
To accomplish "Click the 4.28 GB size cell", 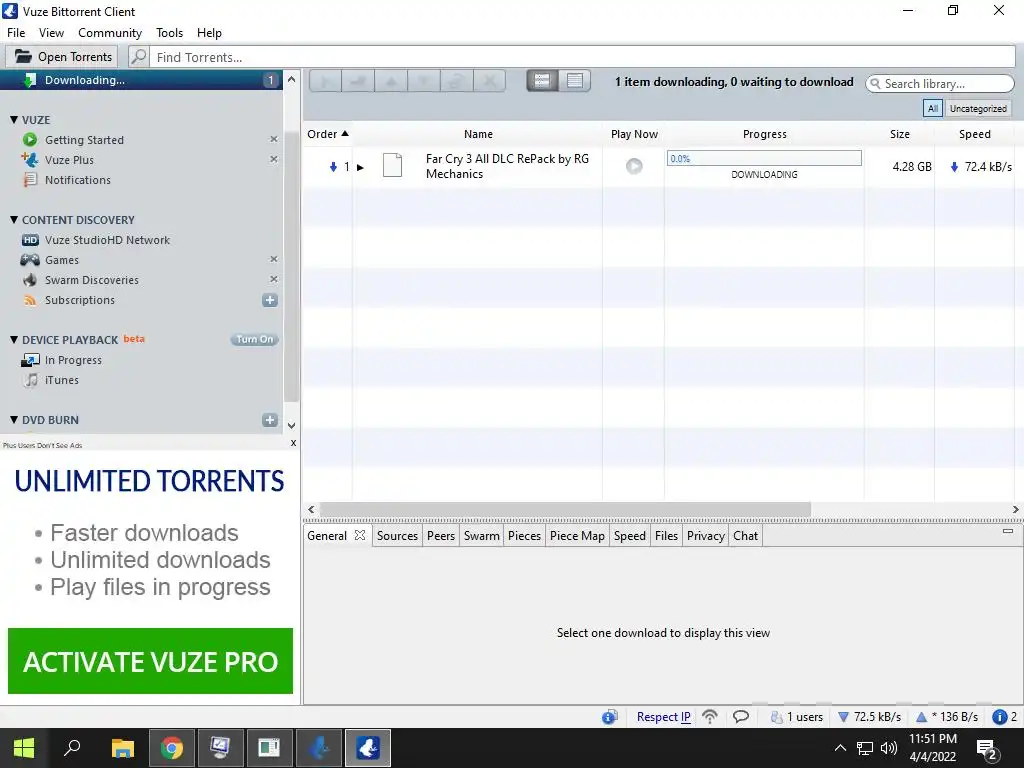I will click(x=912, y=167).
